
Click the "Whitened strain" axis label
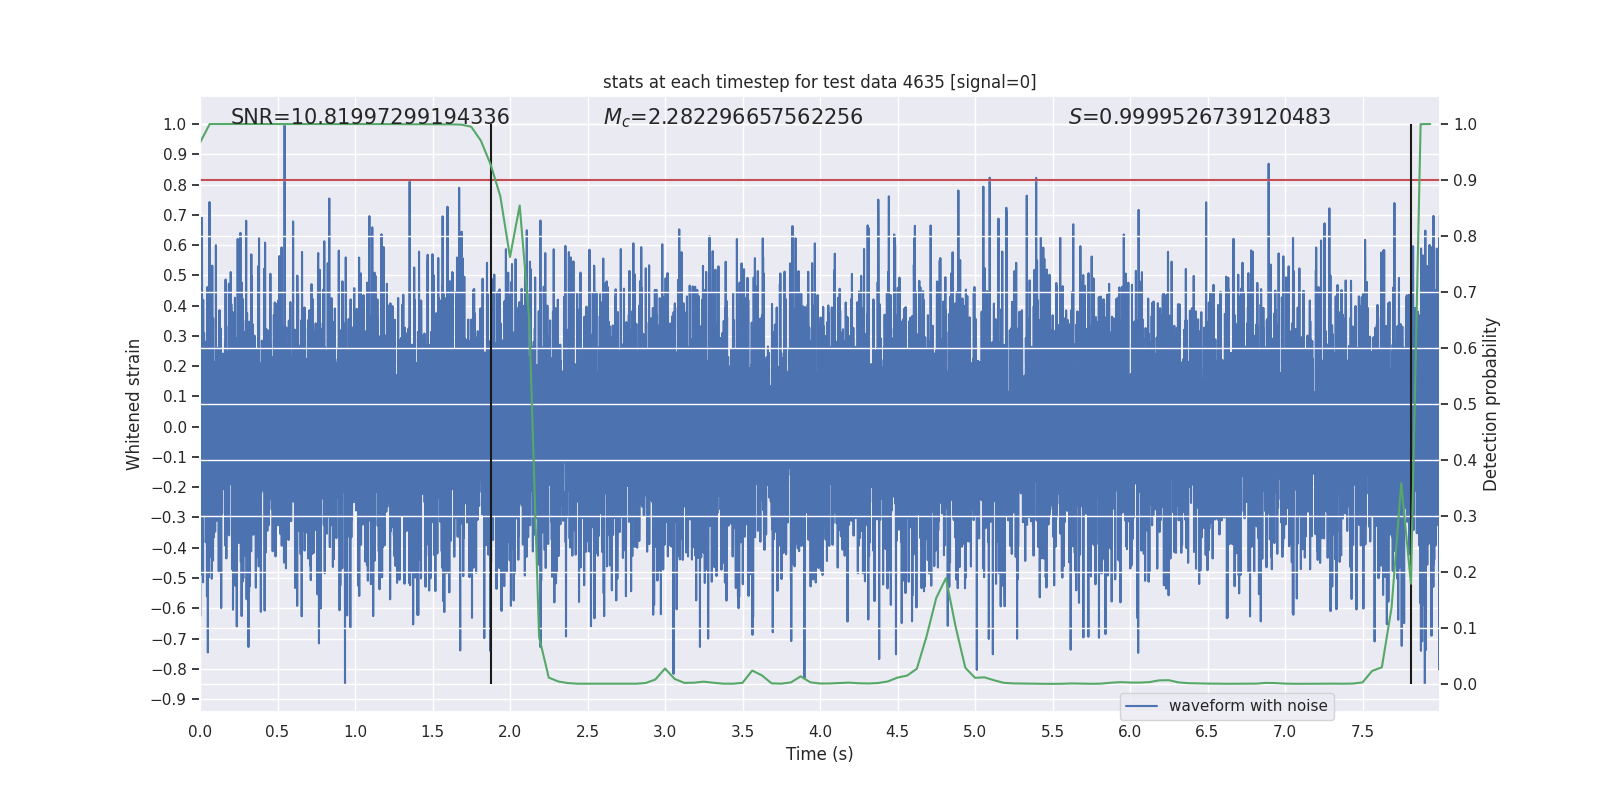pos(133,404)
